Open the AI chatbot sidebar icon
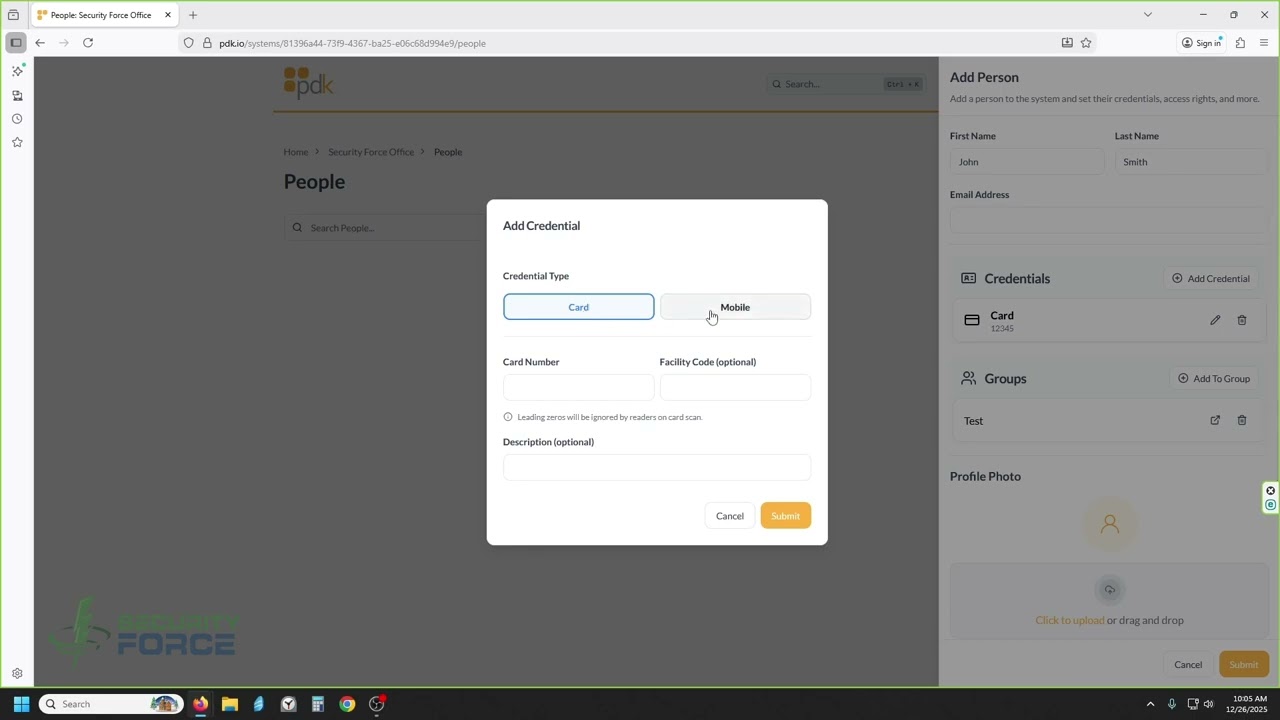 pyautogui.click(x=17, y=71)
